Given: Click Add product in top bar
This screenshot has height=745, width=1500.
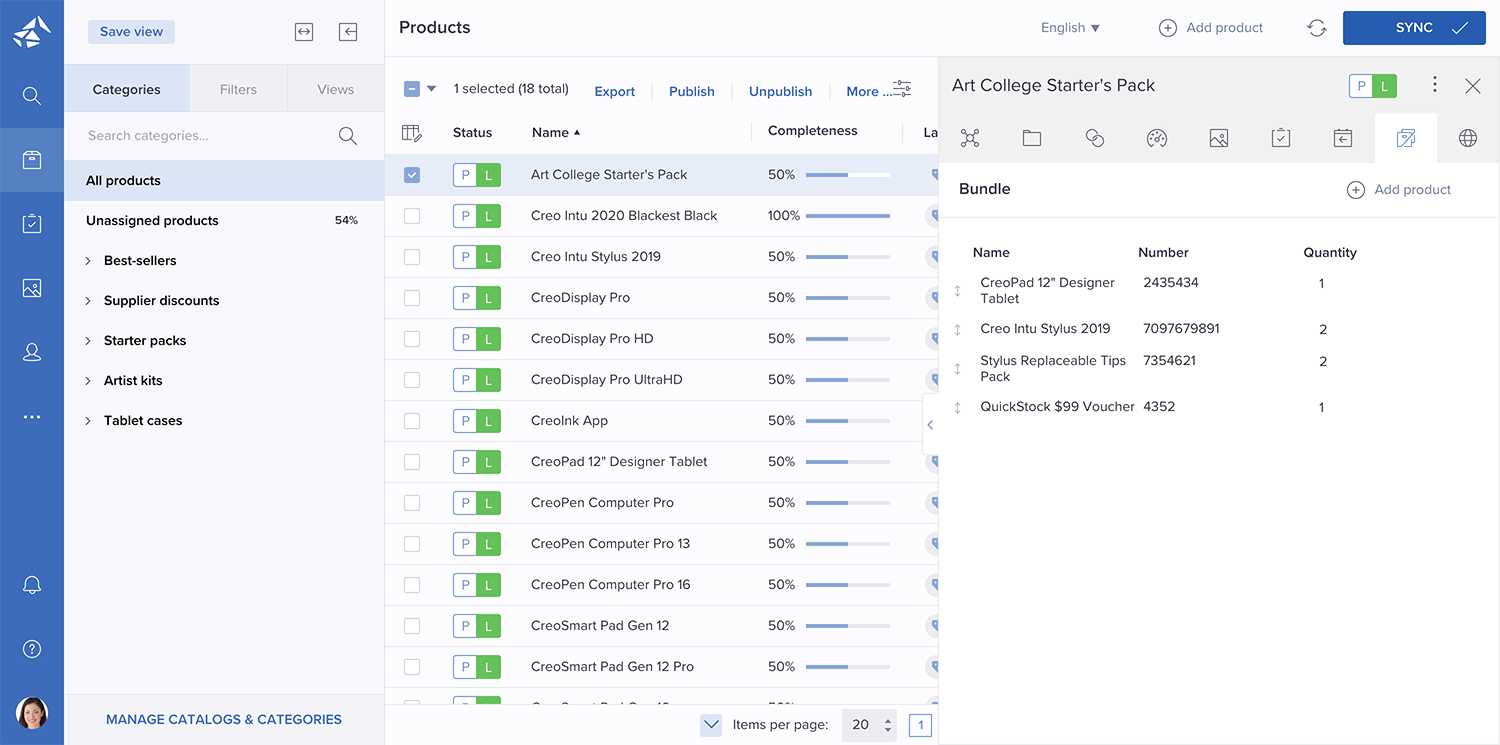Looking at the screenshot, I should pyautogui.click(x=1211, y=28).
